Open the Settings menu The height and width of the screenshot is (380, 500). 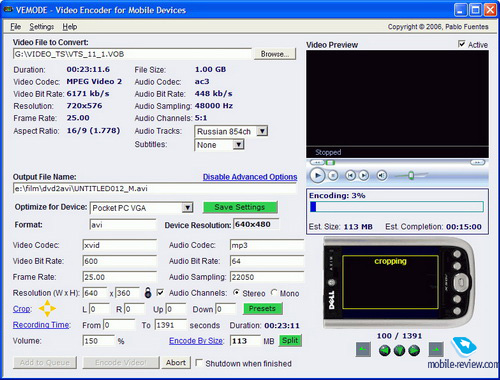click(x=42, y=27)
